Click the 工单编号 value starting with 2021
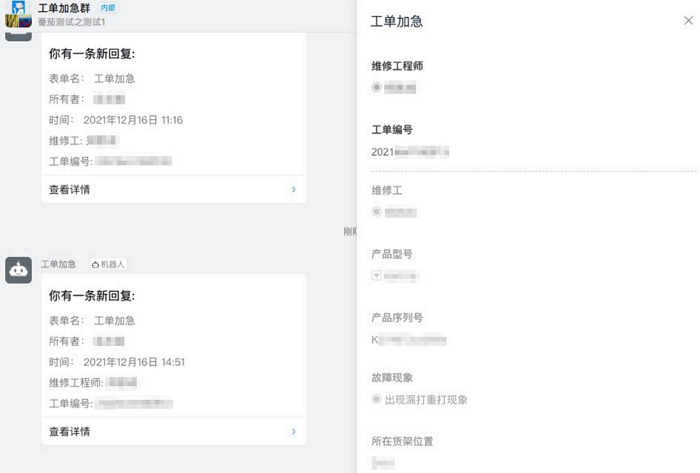The width and height of the screenshot is (700, 473). (x=410, y=152)
